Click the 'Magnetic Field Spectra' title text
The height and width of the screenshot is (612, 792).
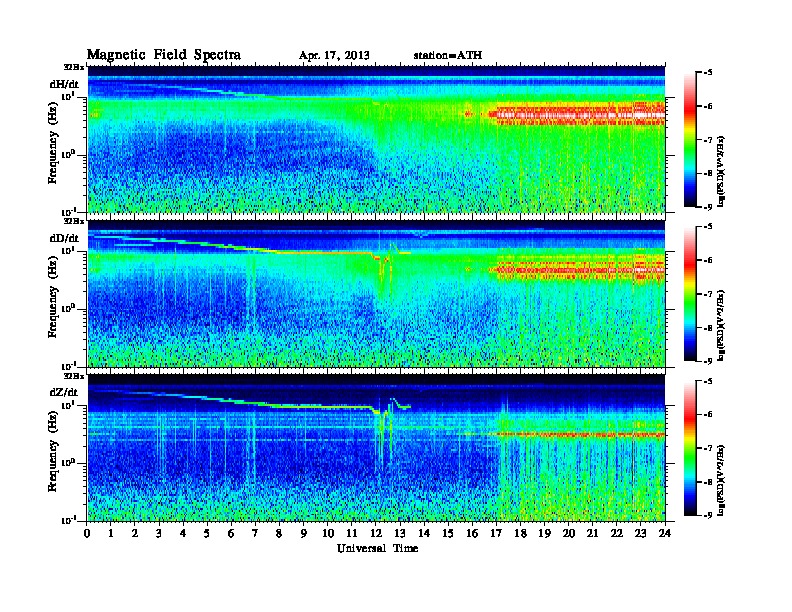[164, 55]
